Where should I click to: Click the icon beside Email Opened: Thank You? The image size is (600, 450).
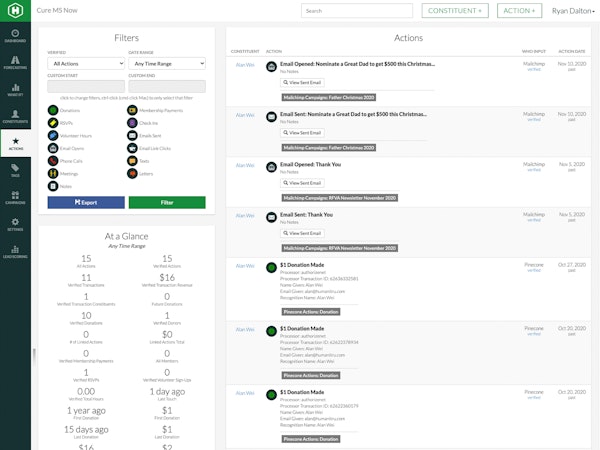[x=271, y=167]
